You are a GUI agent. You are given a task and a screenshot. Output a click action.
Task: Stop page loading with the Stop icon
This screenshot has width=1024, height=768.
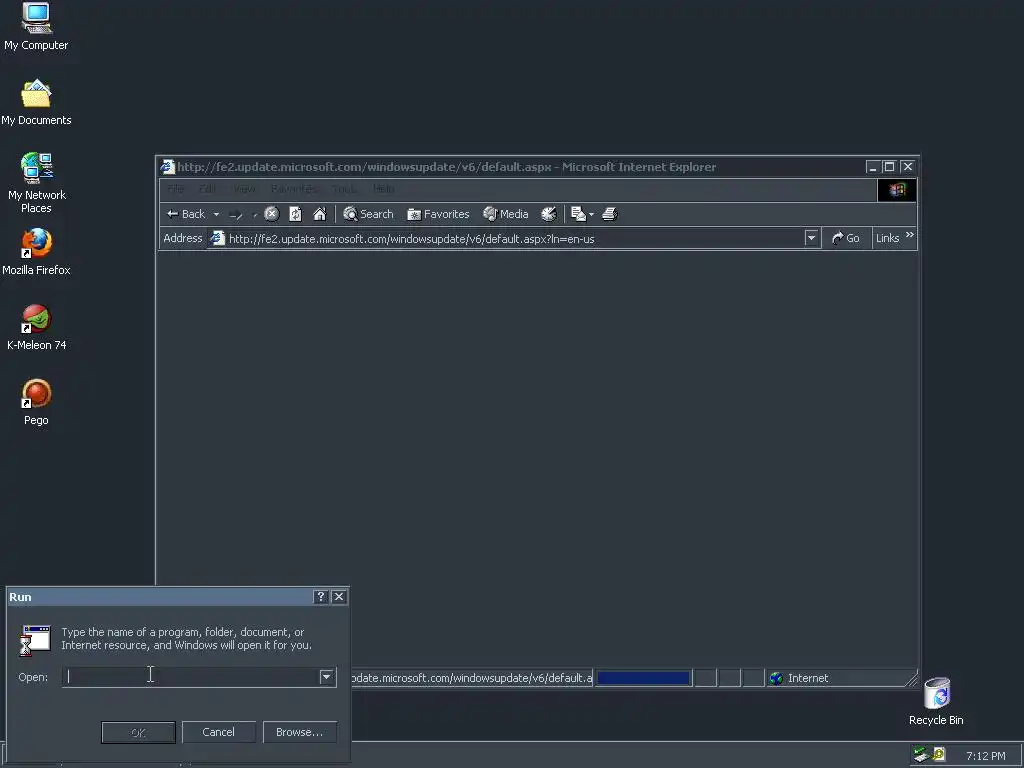point(272,214)
